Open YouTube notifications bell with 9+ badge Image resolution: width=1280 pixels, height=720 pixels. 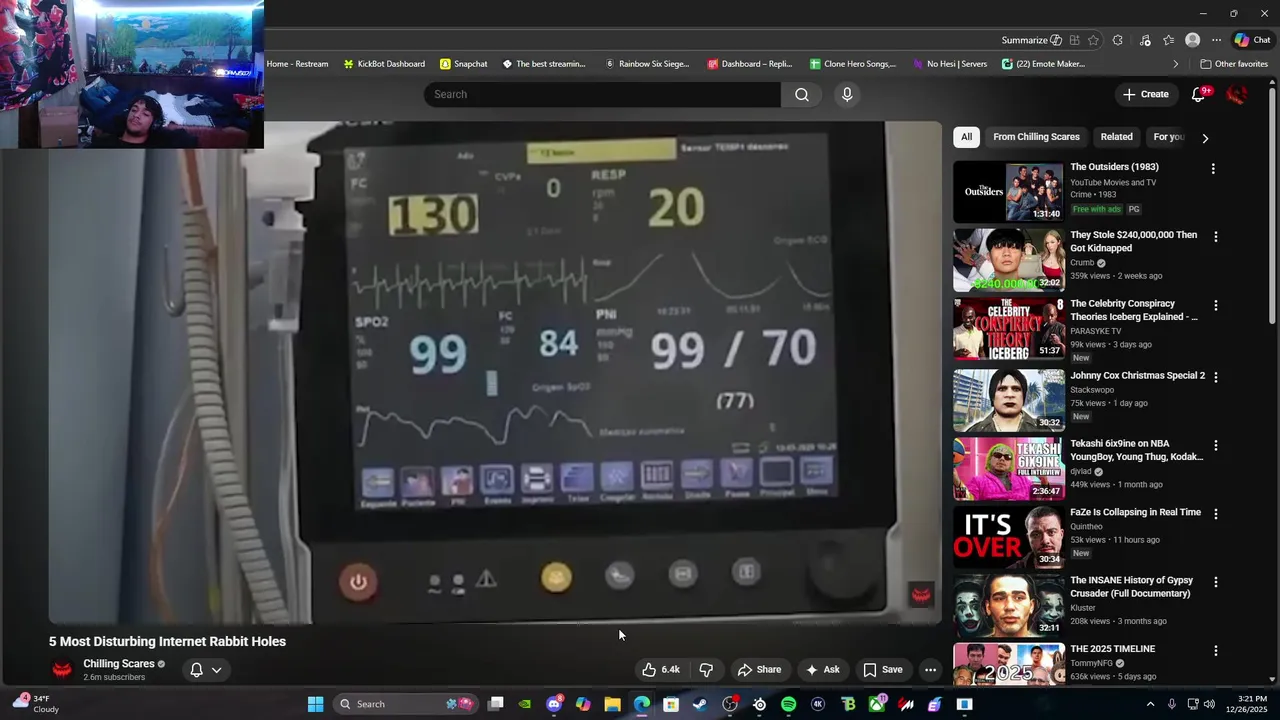pos(1199,94)
